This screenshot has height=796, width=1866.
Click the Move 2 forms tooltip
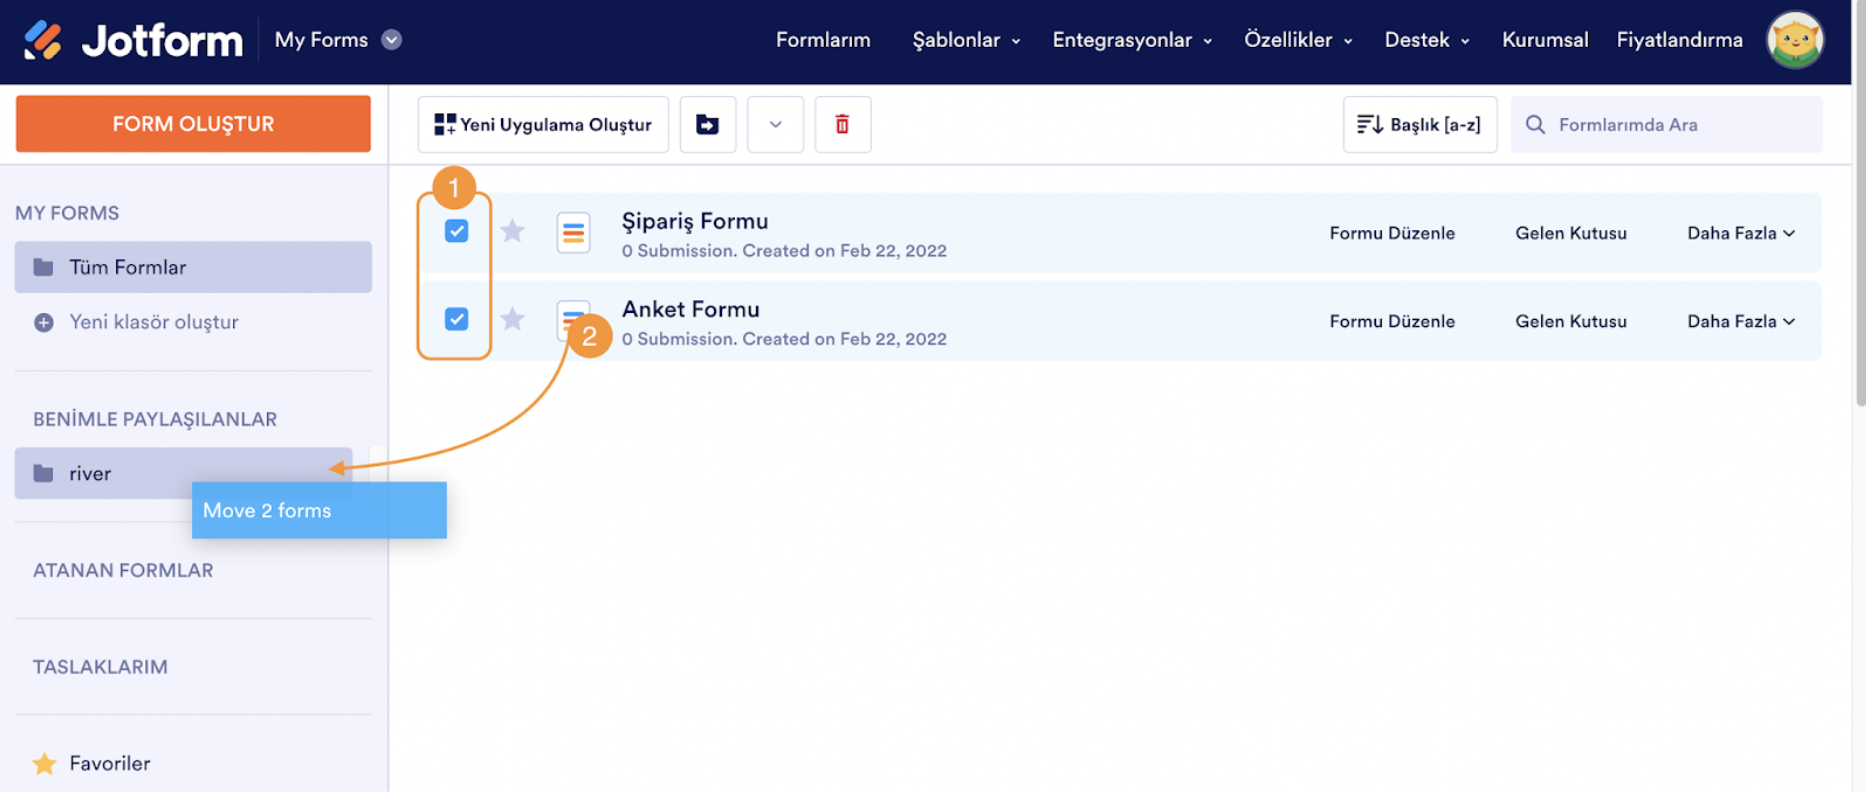click(319, 511)
